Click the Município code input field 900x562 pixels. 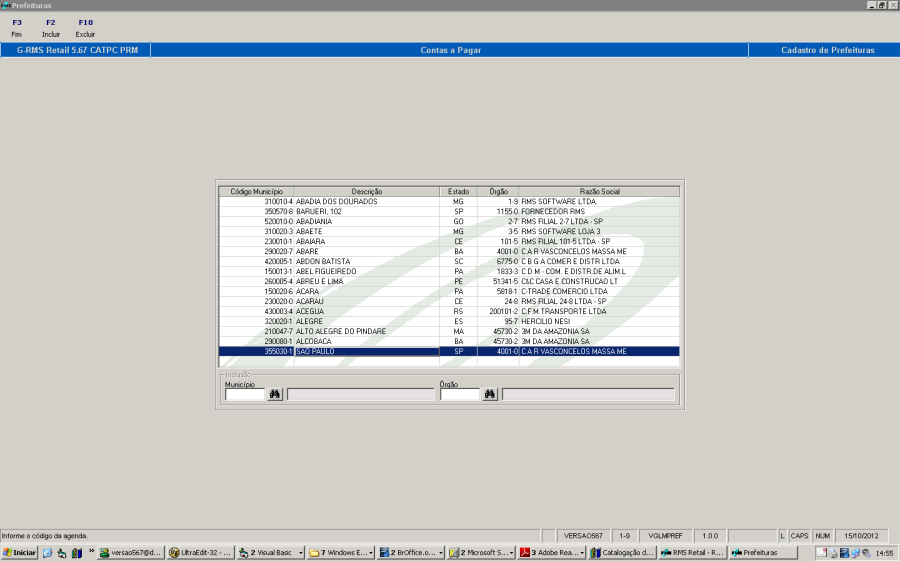tap(245, 394)
